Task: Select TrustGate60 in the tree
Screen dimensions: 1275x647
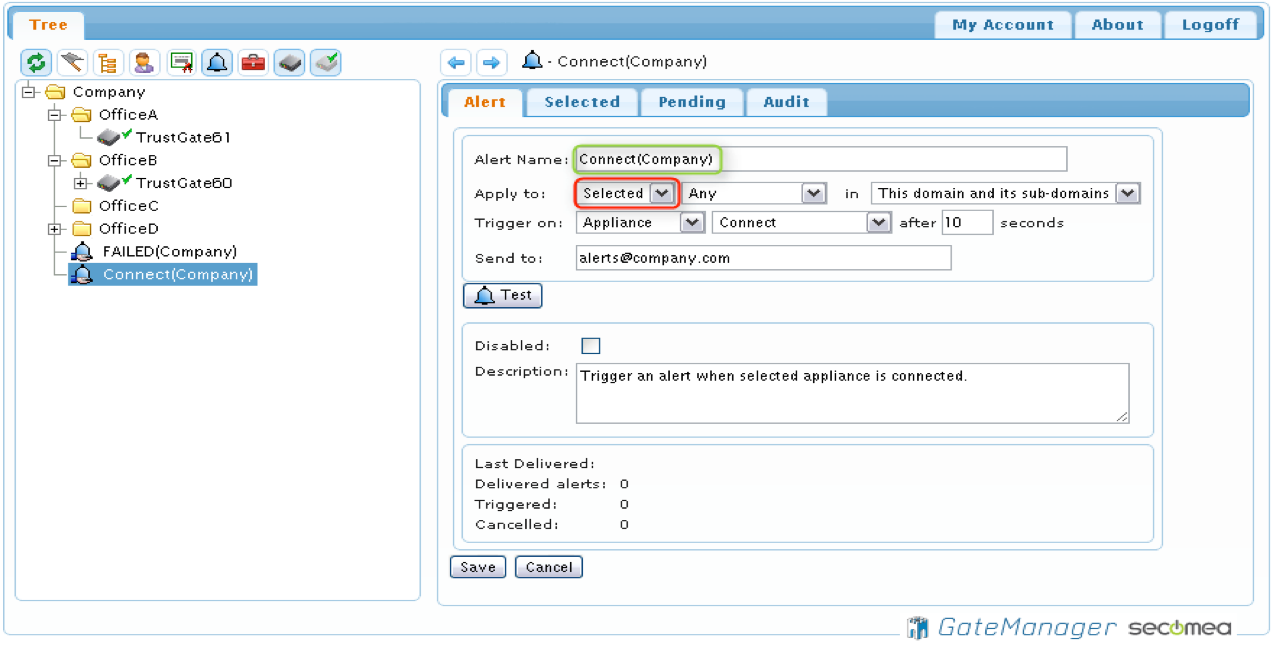Action: point(184,183)
